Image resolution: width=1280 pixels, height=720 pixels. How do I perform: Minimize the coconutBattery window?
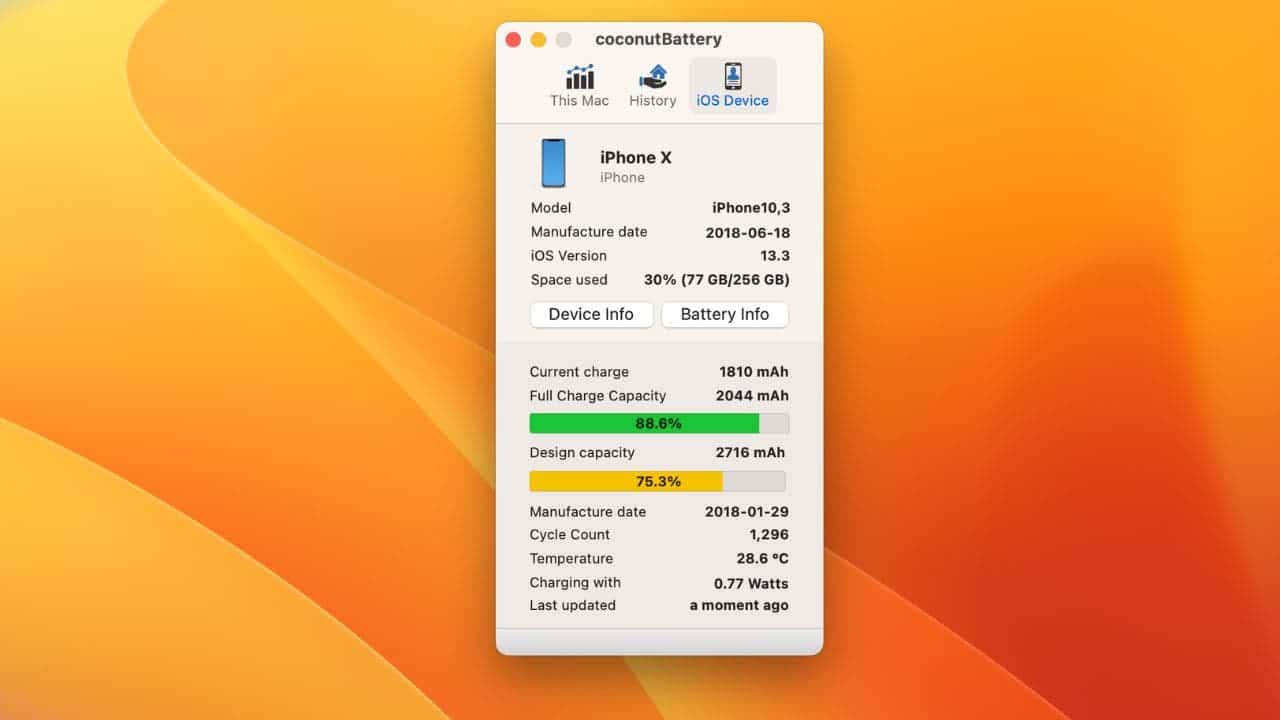click(x=538, y=40)
